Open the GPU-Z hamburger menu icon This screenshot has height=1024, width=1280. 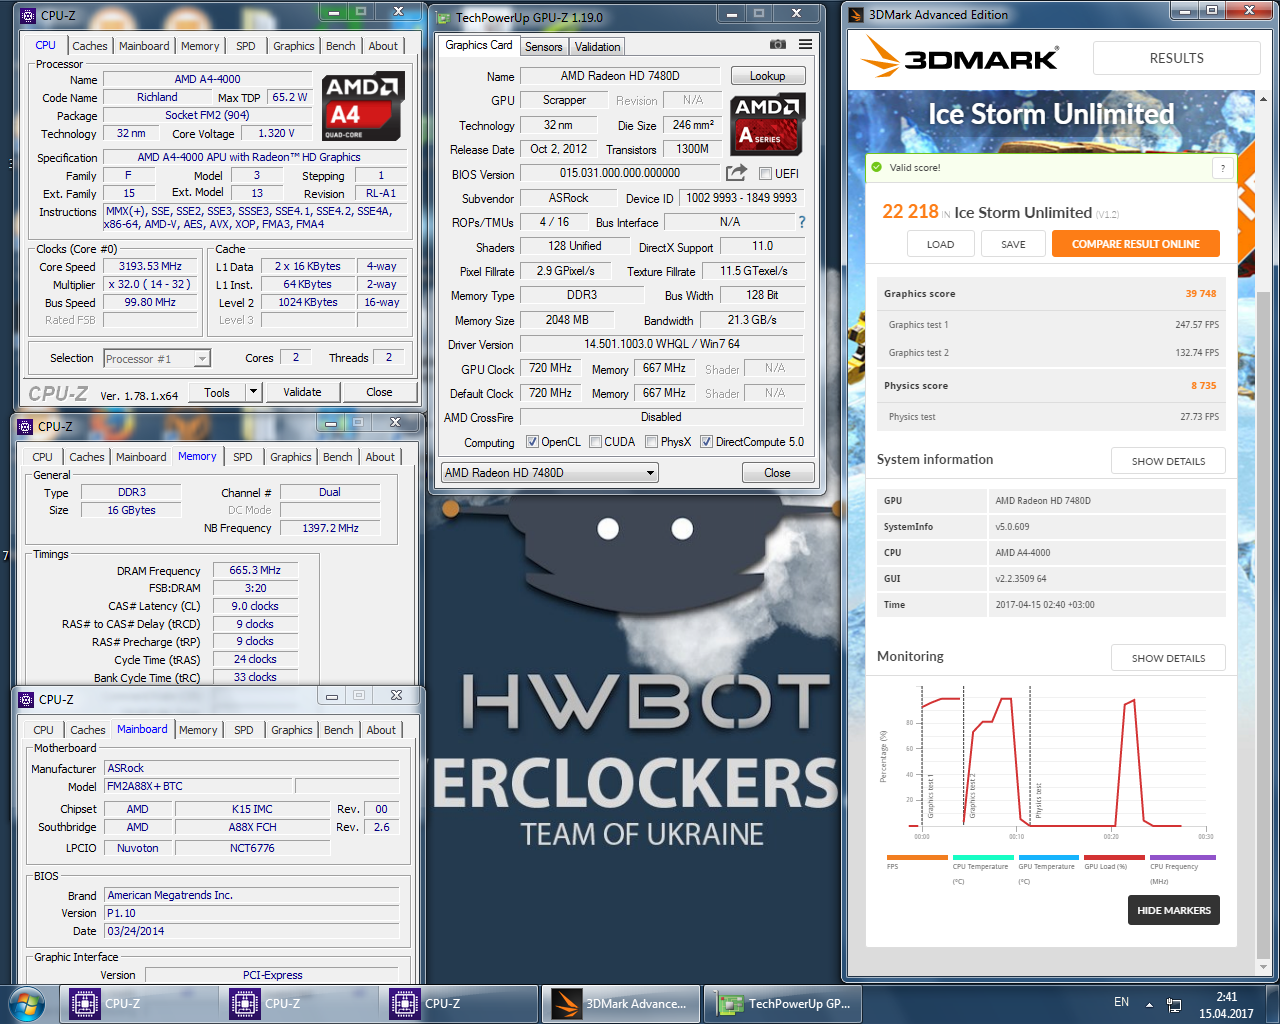pyautogui.click(x=805, y=45)
